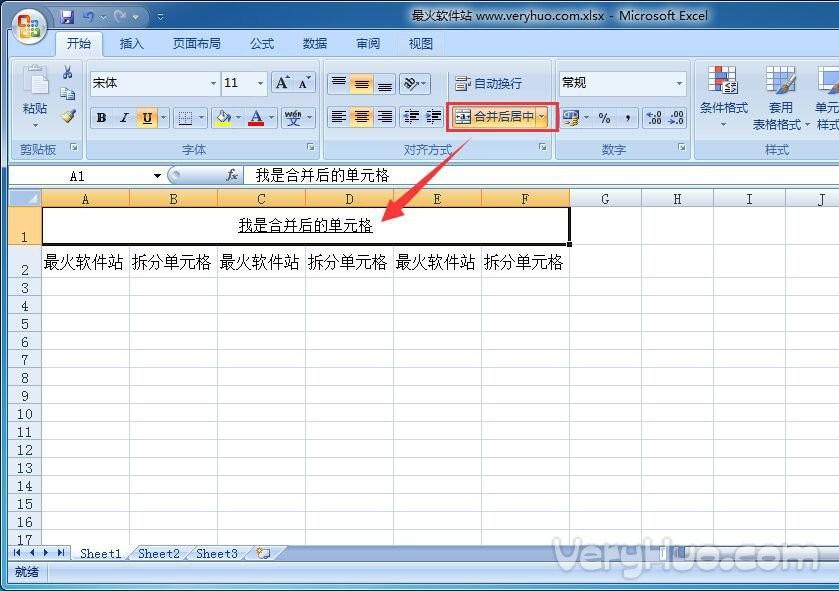839x591 pixels.
Task: Copy selection using copy icon
Action: (67, 94)
